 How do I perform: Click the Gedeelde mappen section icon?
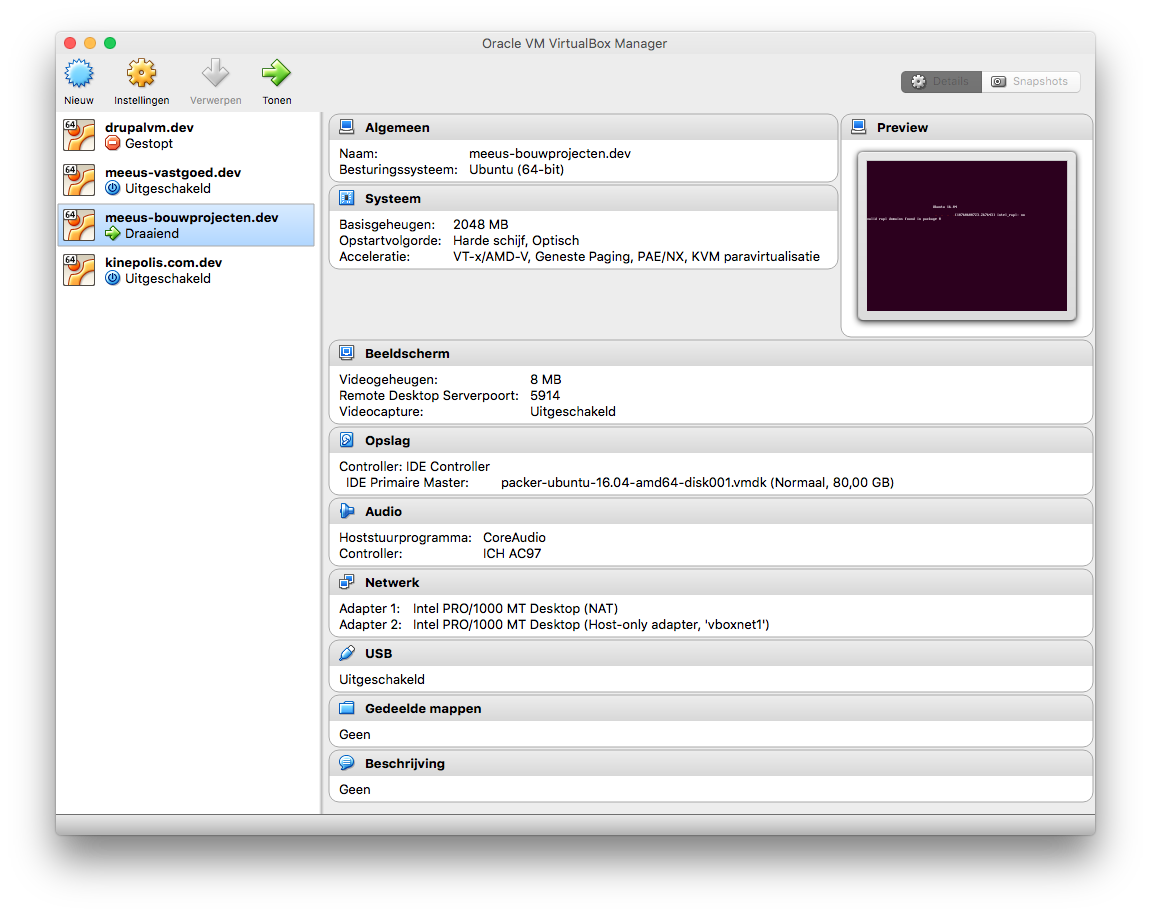(347, 707)
